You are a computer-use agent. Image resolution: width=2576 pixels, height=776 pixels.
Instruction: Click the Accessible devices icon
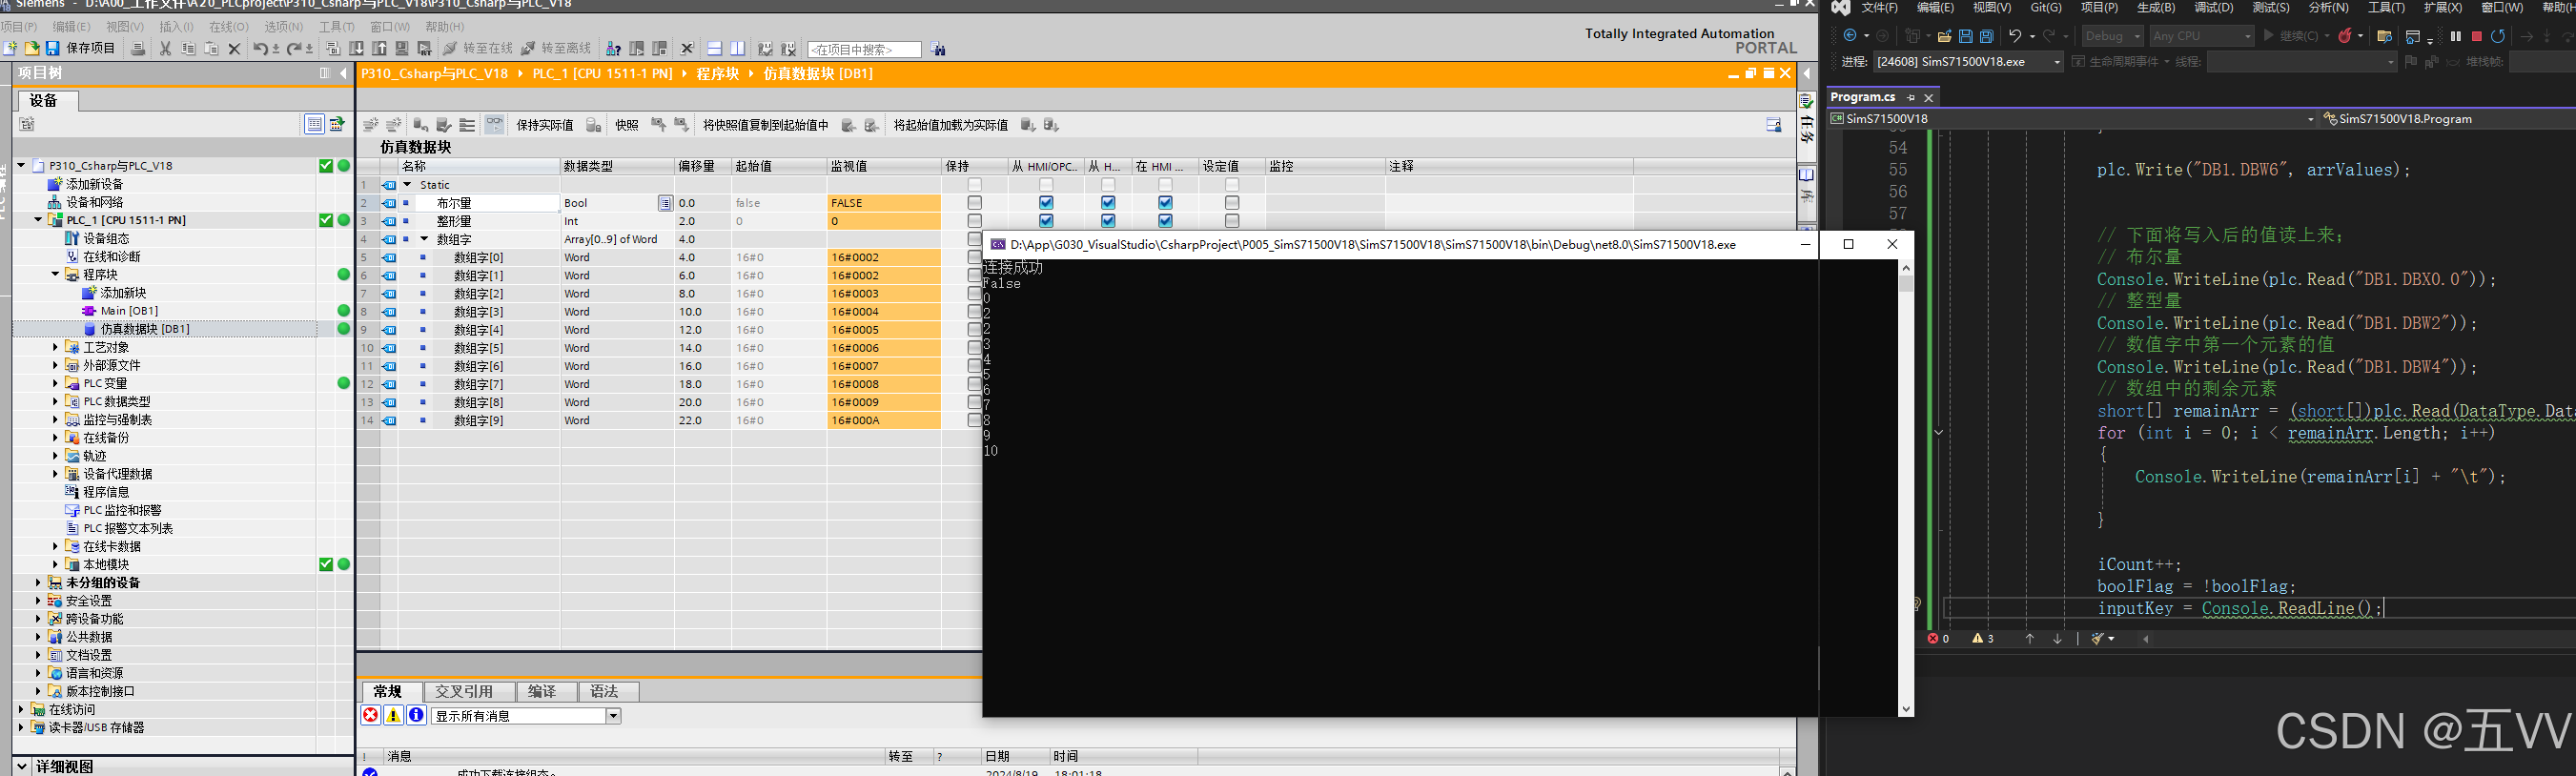(613, 48)
